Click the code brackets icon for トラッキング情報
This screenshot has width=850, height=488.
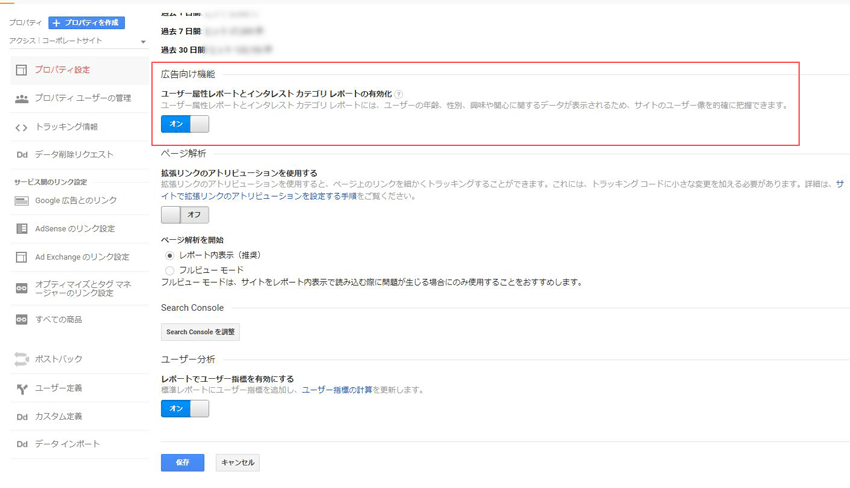[x=21, y=127]
